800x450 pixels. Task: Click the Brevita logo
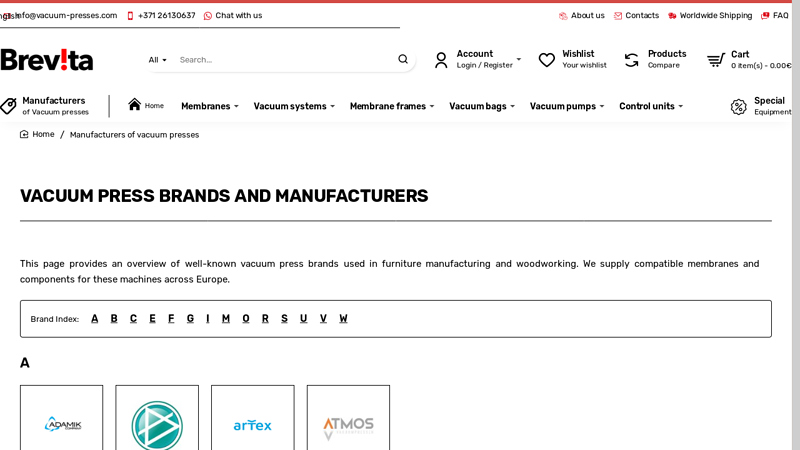pyautogui.click(x=46, y=60)
